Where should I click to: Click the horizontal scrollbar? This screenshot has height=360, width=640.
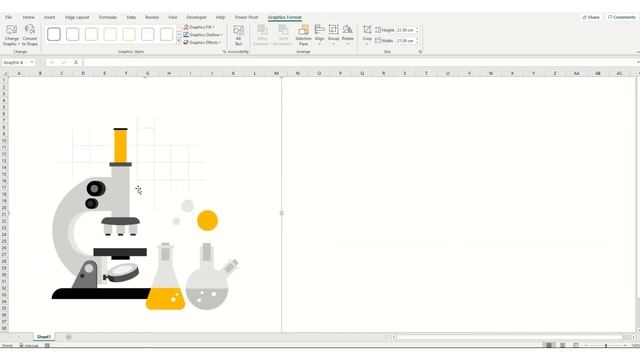pos(509,337)
